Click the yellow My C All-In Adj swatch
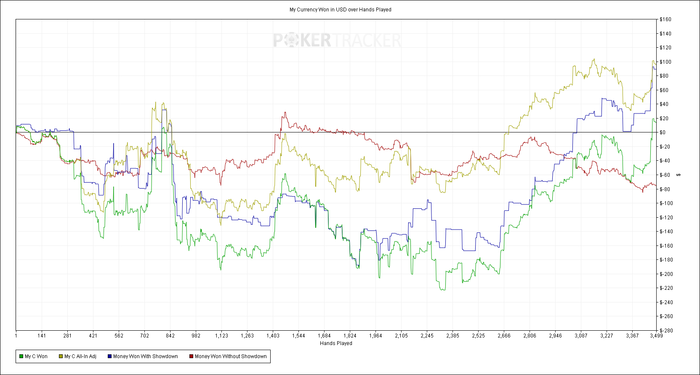 (61, 356)
